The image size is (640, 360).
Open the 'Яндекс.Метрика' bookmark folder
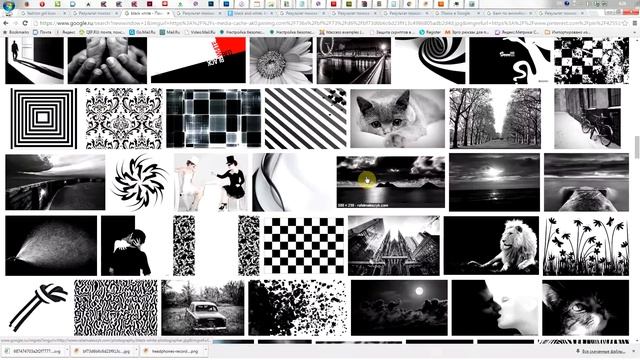click(x=518, y=32)
